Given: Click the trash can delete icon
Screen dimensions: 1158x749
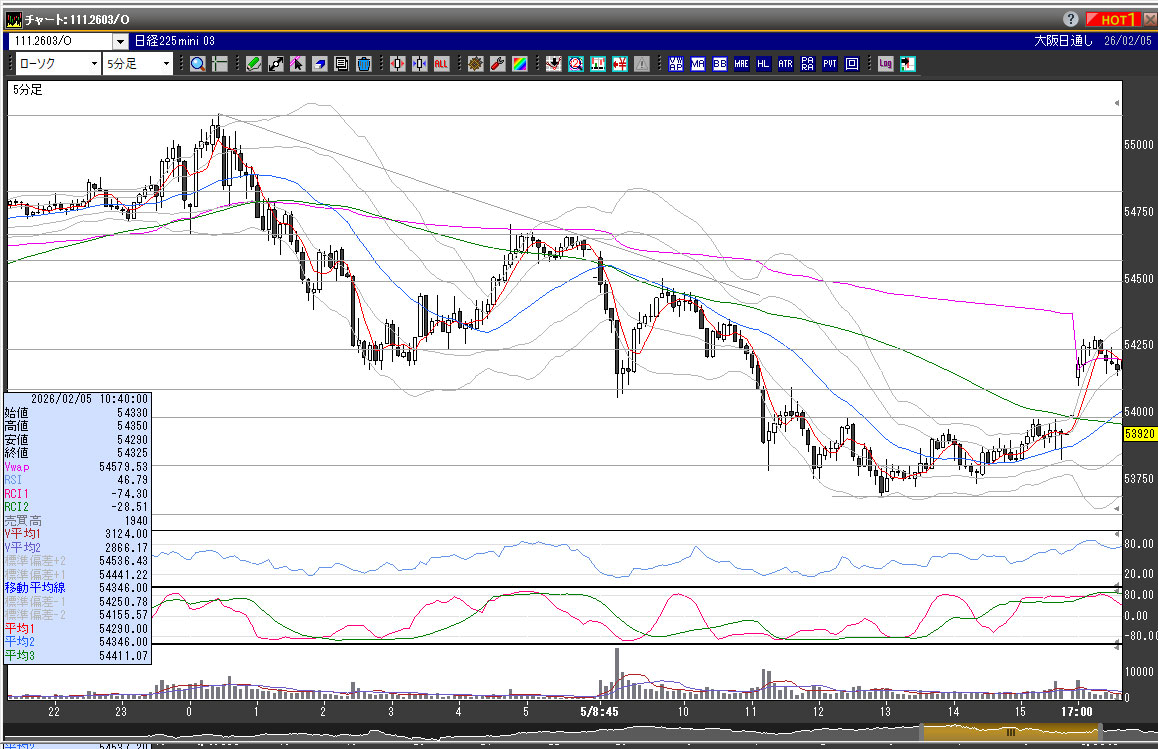Looking at the screenshot, I should tap(364, 64).
